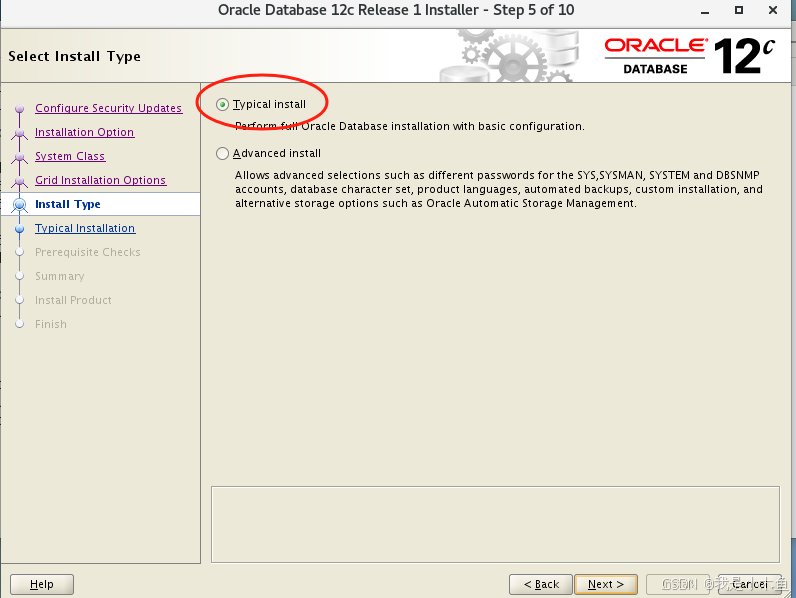Click the Grid Installation Options step marker
This screenshot has width=796, height=598.
tap(20, 180)
